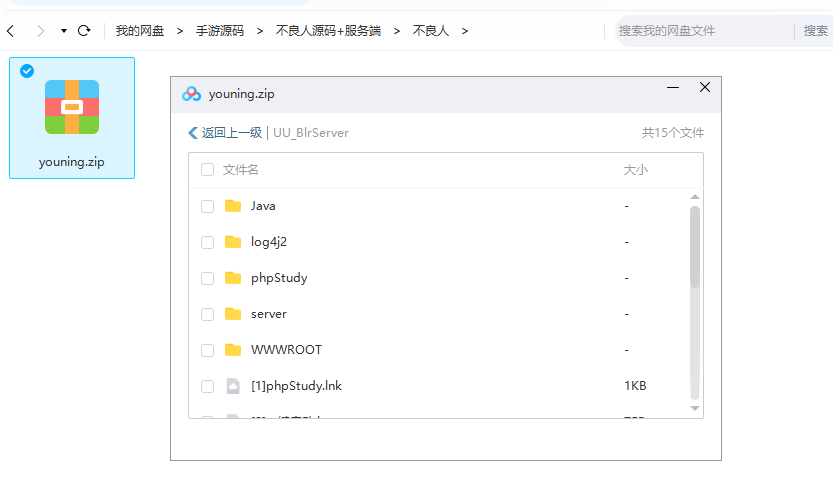This screenshot has height=492, width=833.
Task: Click the 共15个文件 file count label
Action: [673, 133]
